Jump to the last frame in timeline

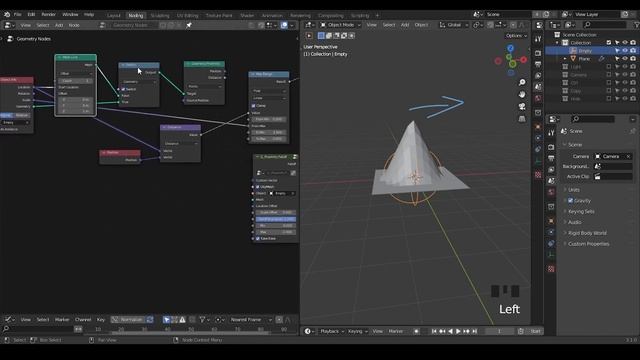tap(474, 331)
